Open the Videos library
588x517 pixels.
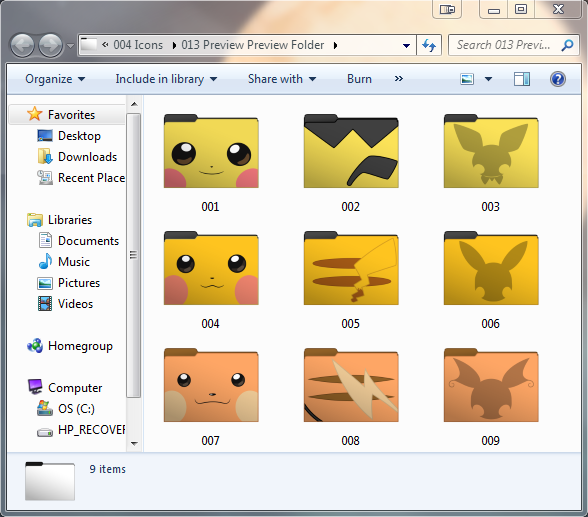[75, 304]
